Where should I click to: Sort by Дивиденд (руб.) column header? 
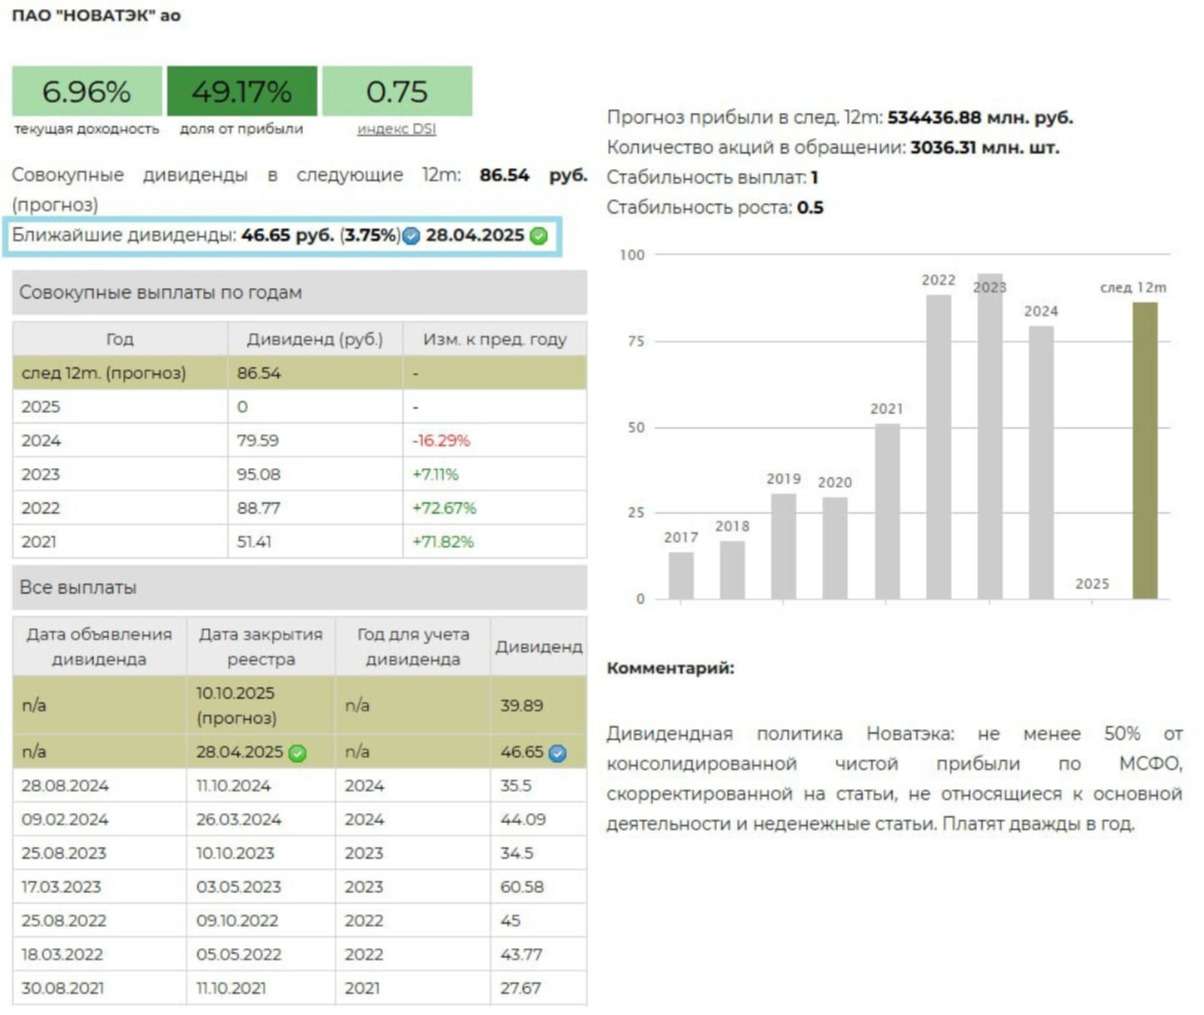pyautogui.click(x=314, y=339)
